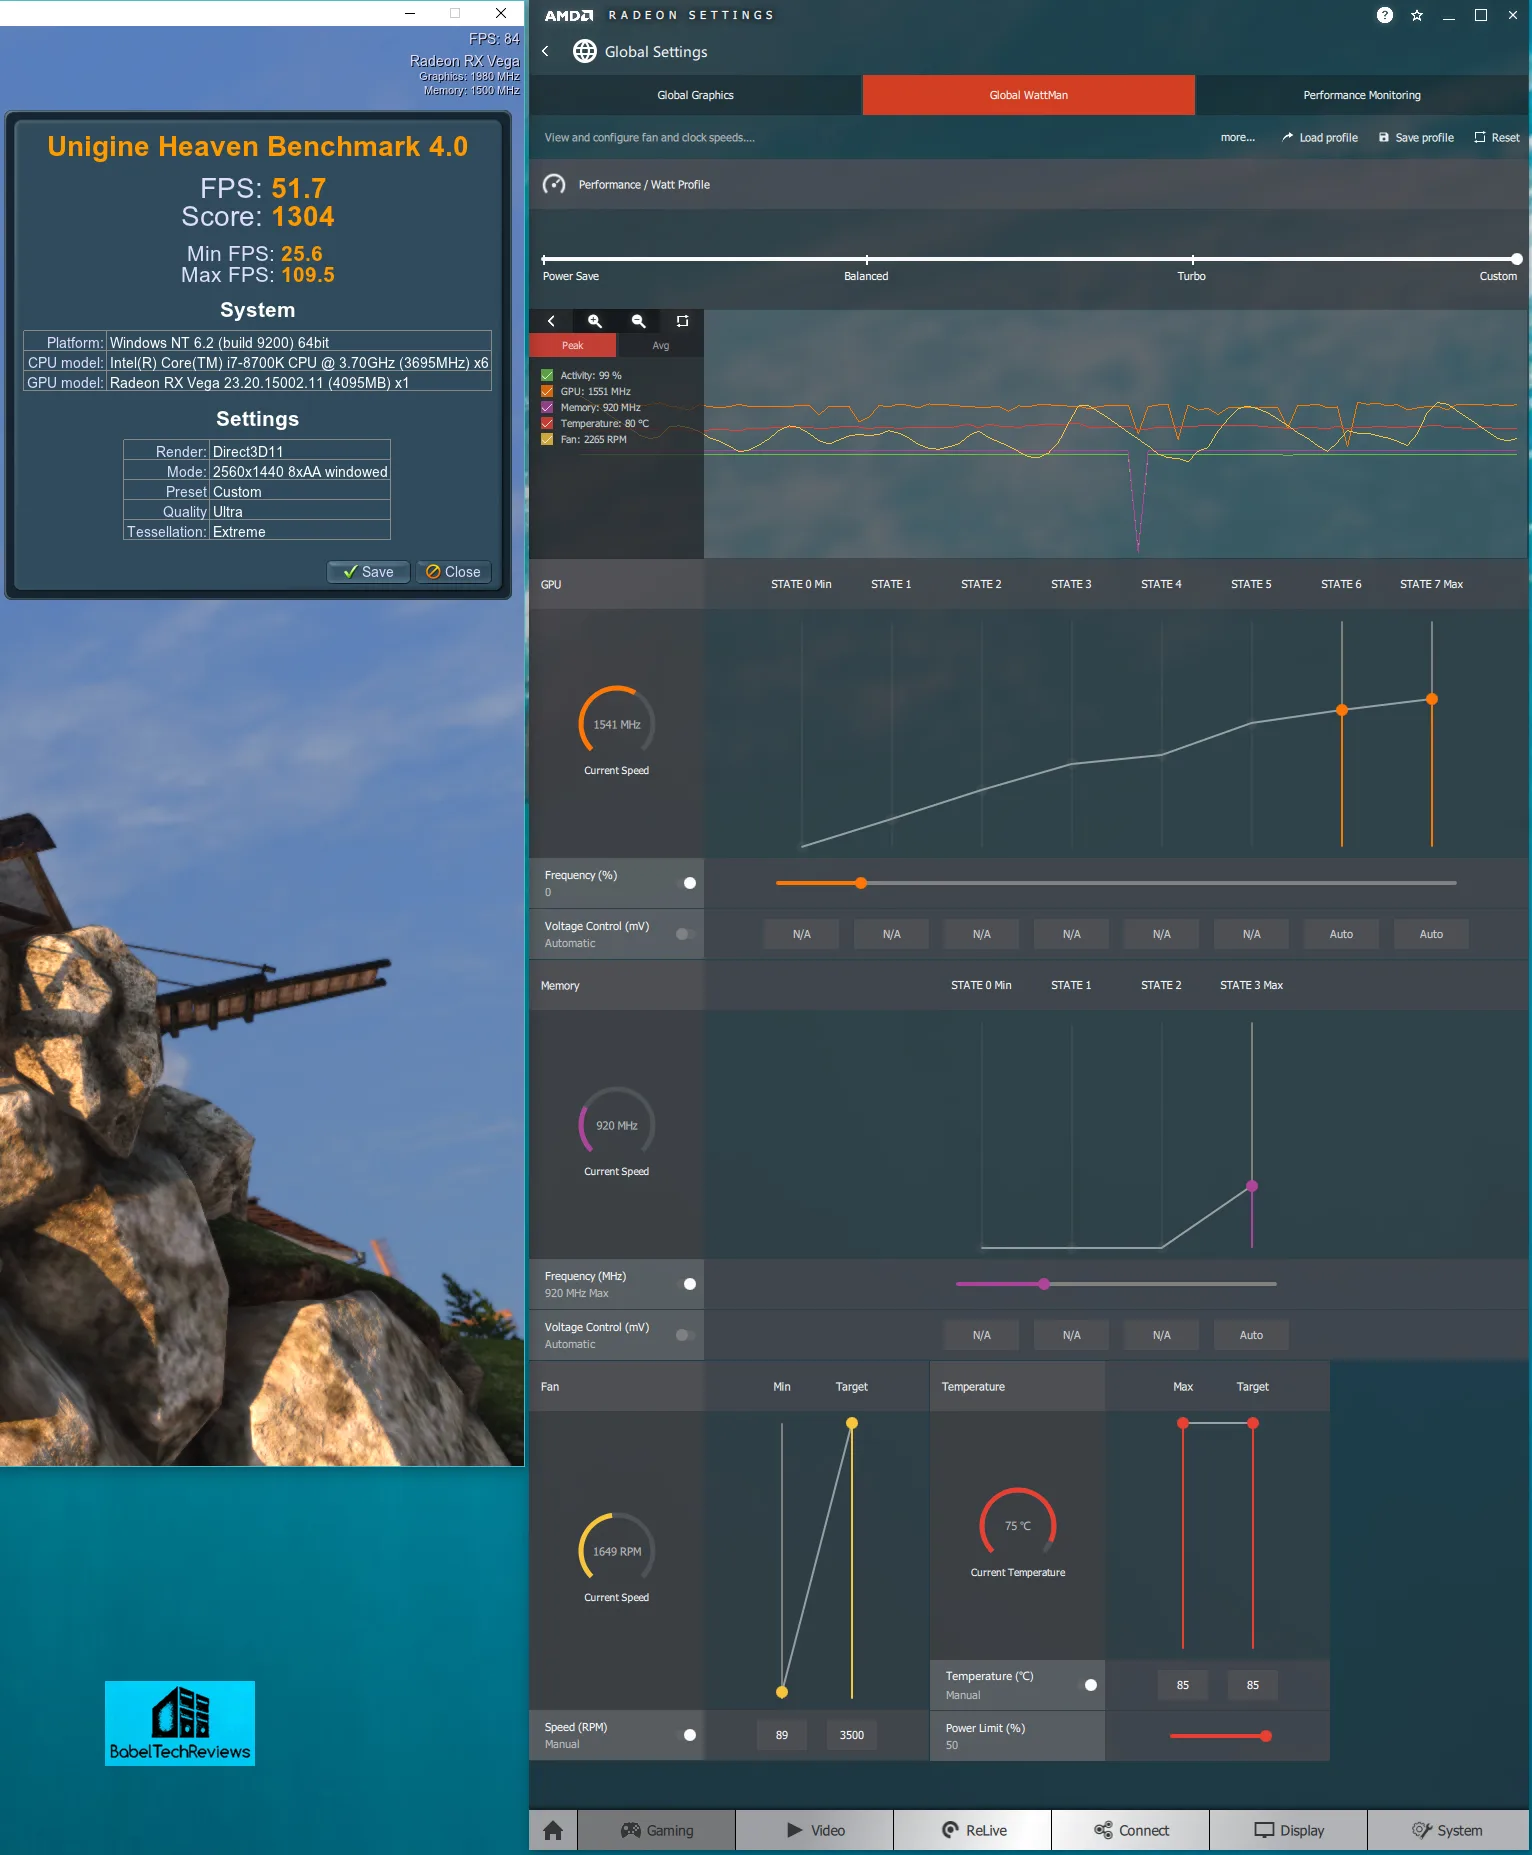Click the fan minimum speed field 89

[782, 1735]
